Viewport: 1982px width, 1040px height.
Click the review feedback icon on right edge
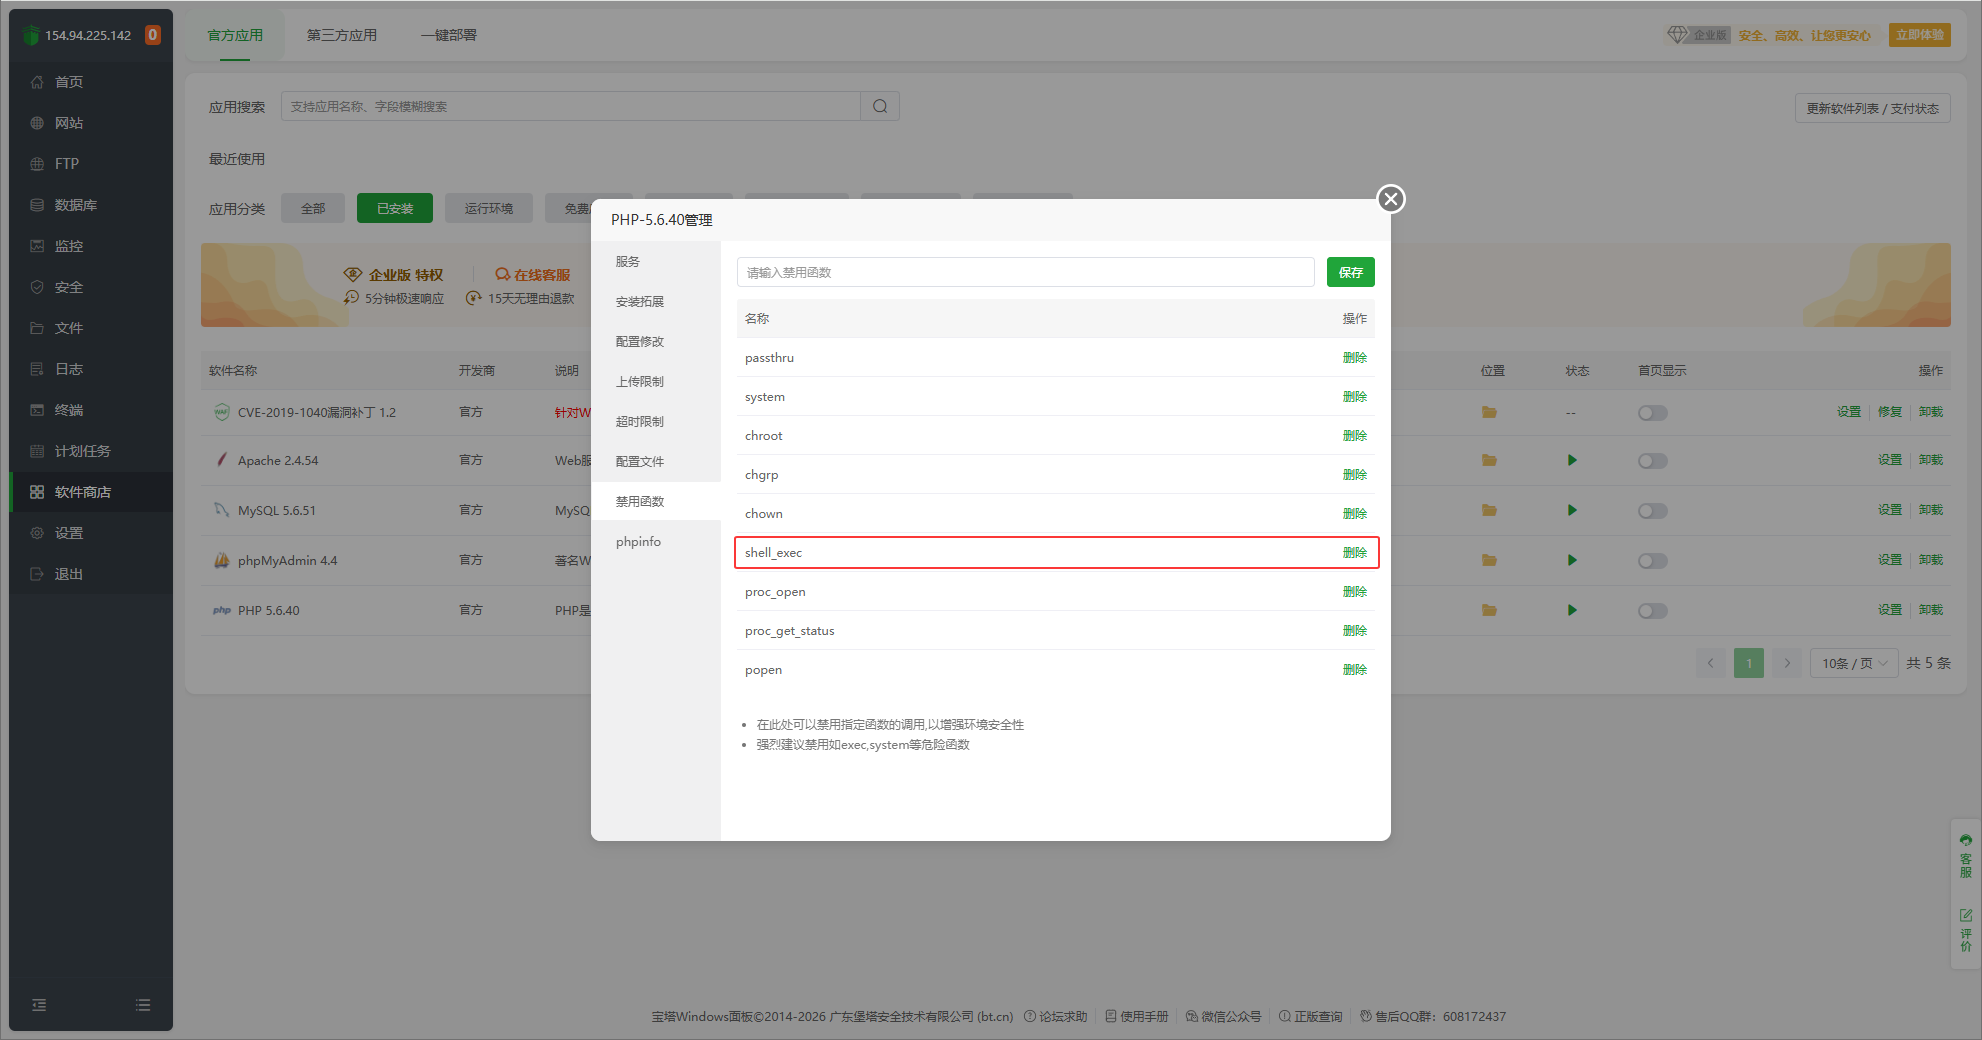(1966, 931)
